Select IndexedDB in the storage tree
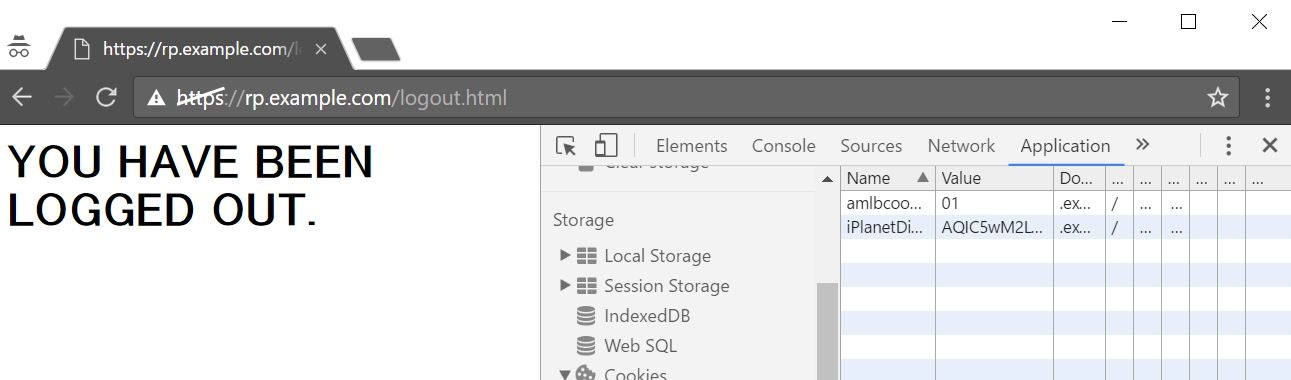The image size is (1291, 380). click(x=647, y=316)
